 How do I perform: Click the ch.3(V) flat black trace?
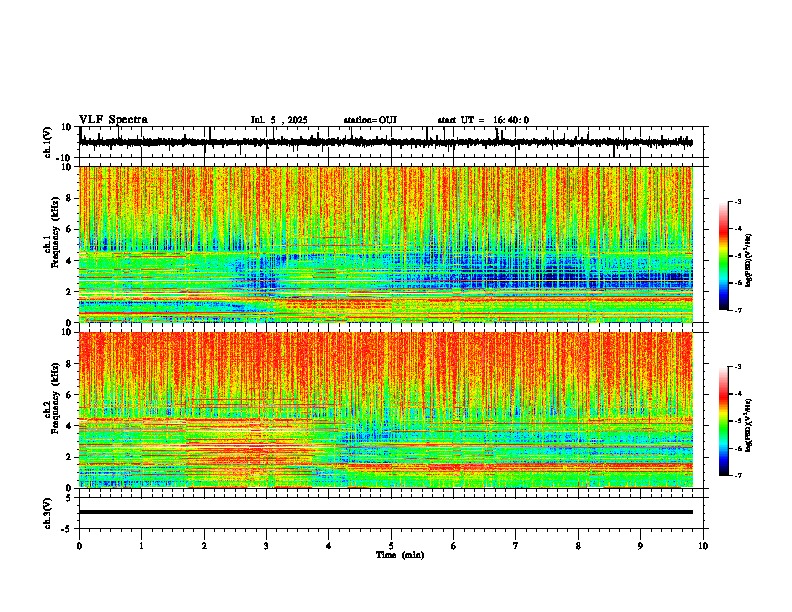(x=386, y=512)
